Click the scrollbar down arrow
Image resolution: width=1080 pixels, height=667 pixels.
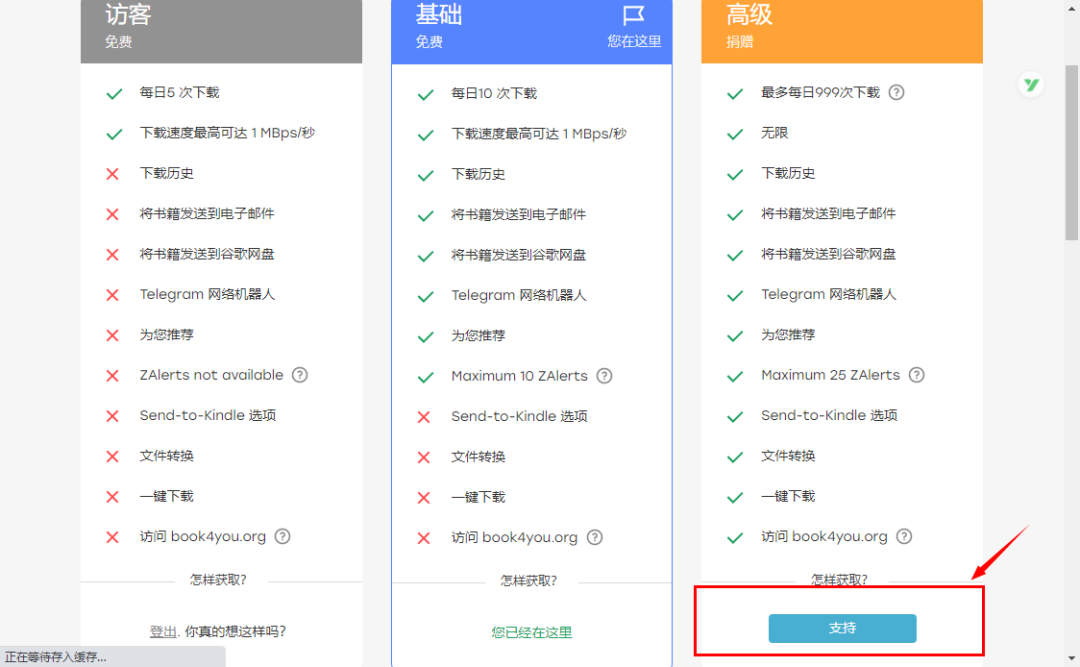coord(1072,659)
